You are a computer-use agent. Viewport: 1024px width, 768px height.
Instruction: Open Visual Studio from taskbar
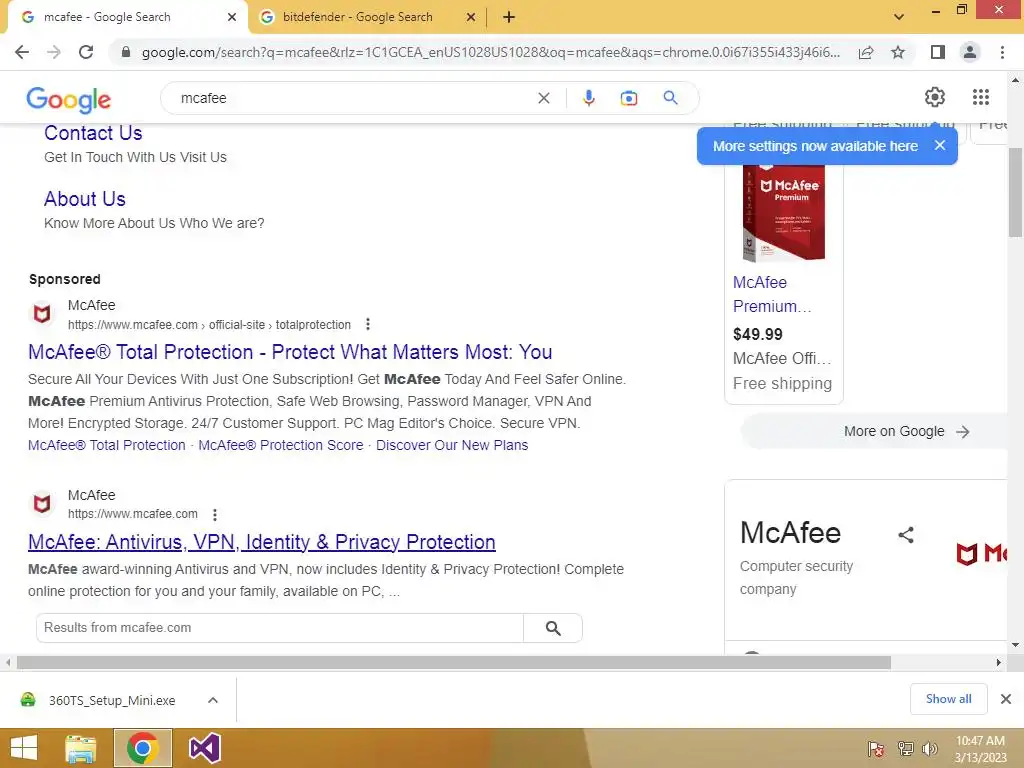click(x=204, y=748)
